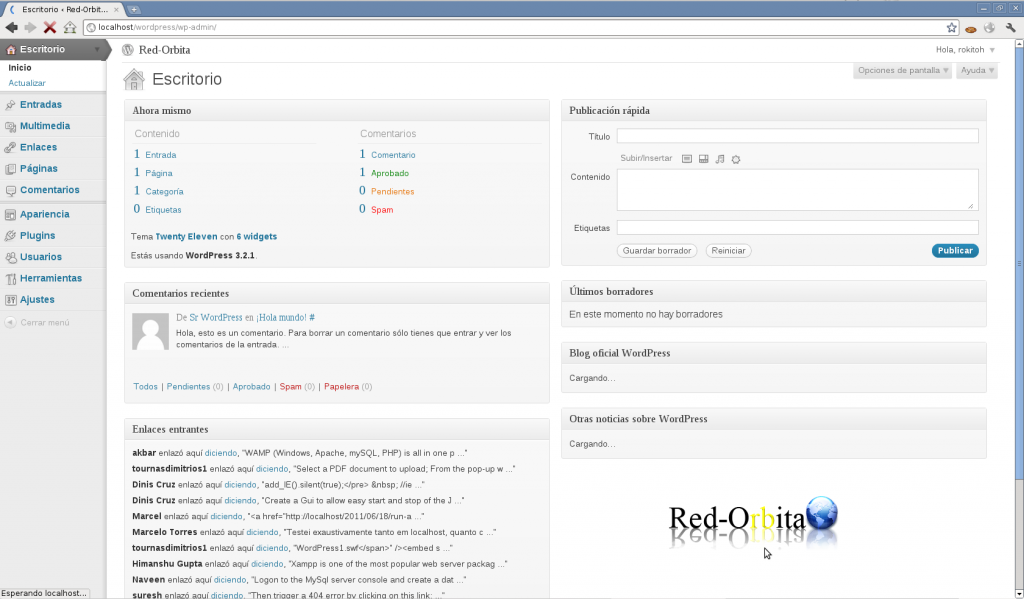Click the Publicar button
This screenshot has height=599, width=1024.
click(955, 251)
